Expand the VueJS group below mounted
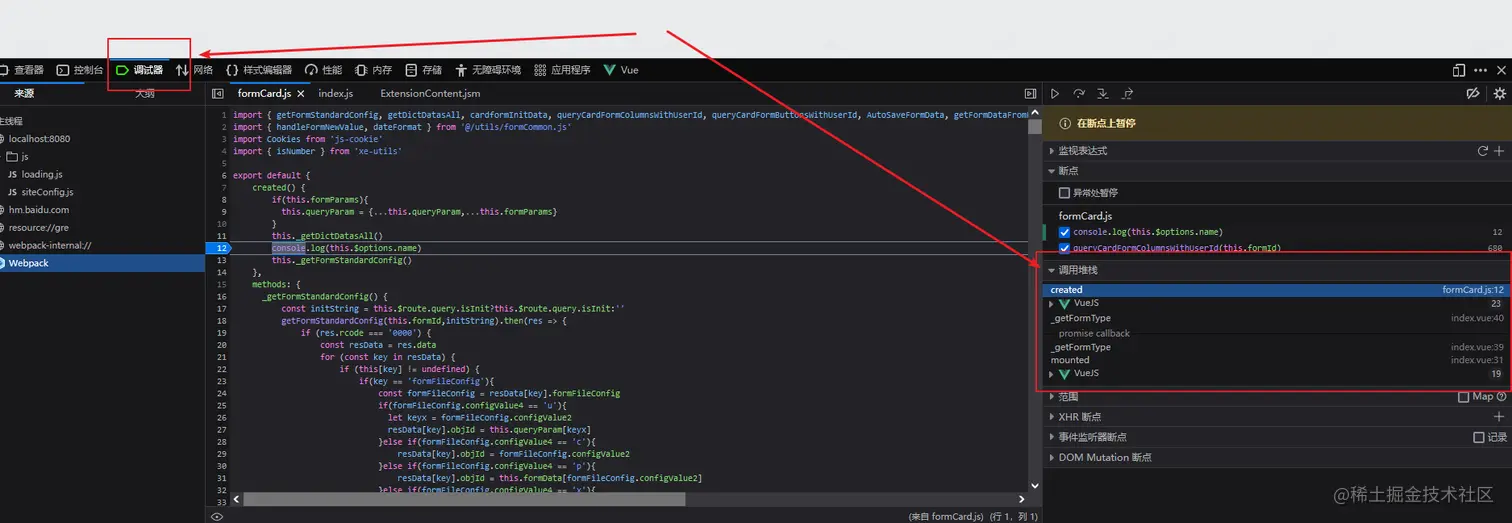The height and width of the screenshot is (523, 1512). 1052,374
